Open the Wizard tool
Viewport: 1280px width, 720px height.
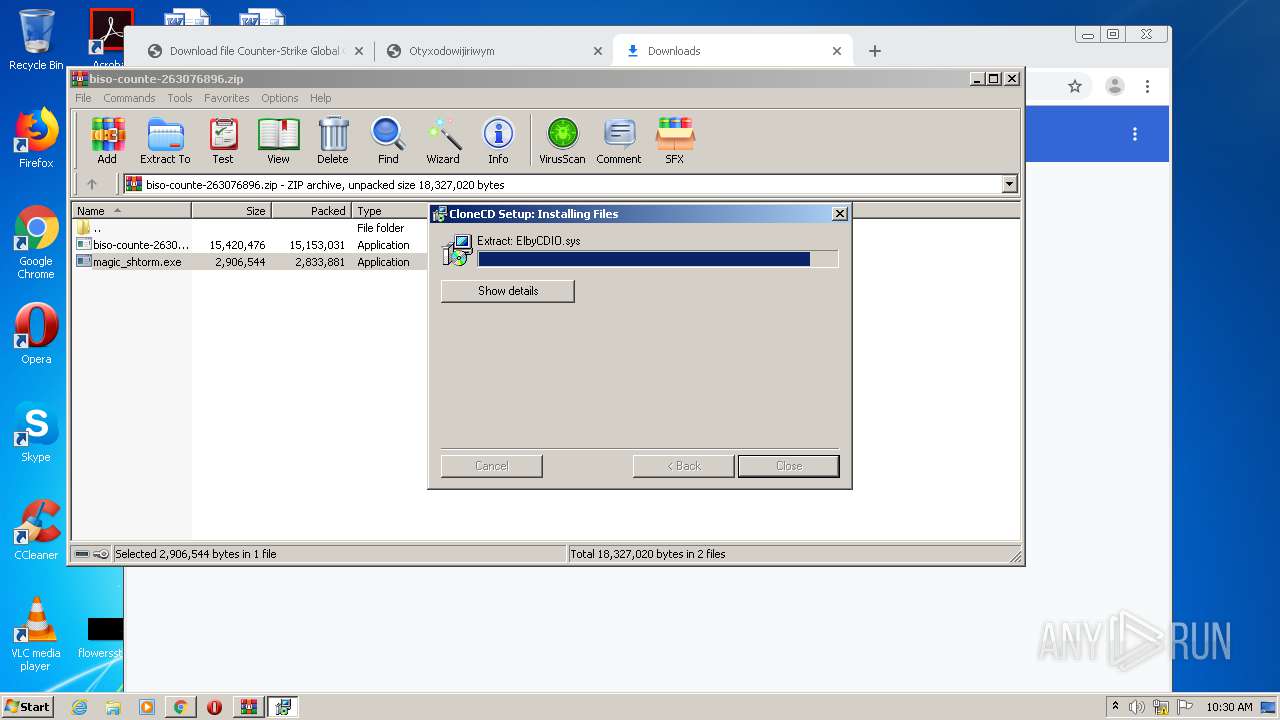point(443,140)
